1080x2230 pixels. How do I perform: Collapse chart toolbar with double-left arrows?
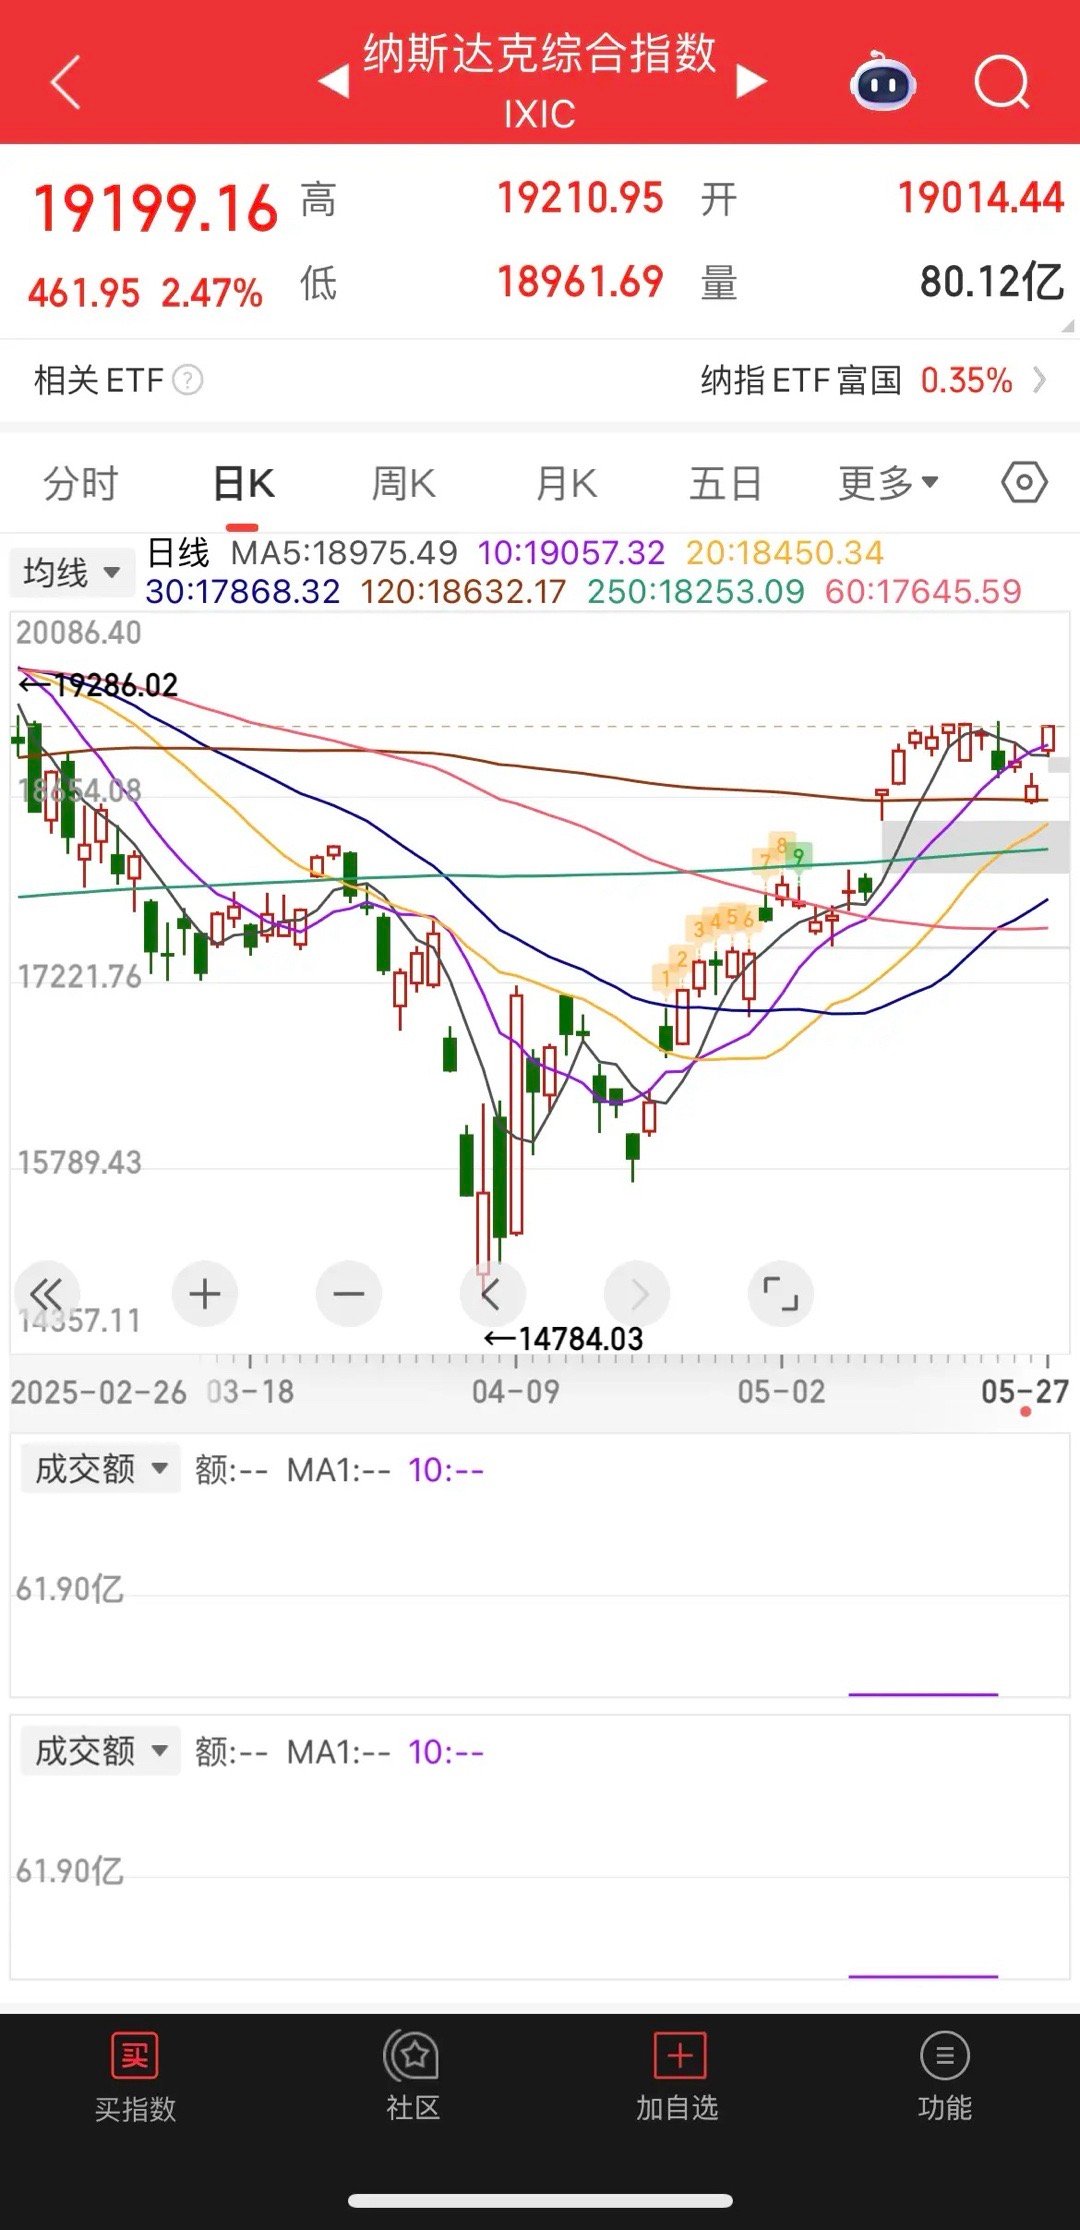[x=46, y=1294]
